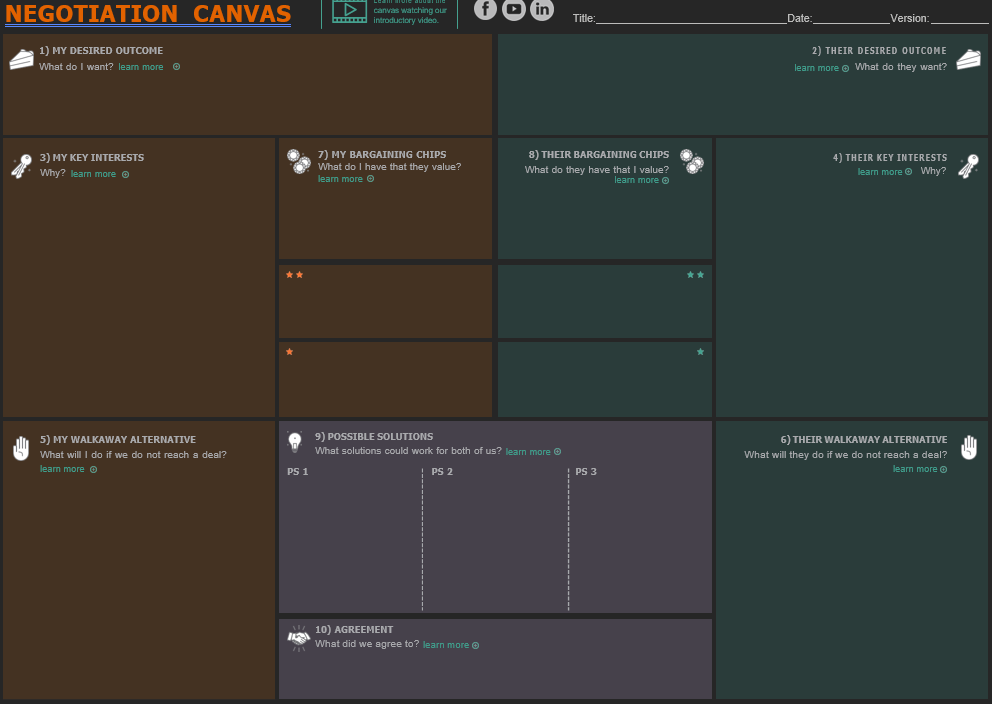992x704 pixels.
Task: Click the Negotiation Canvas title heading
Action: point(148,14)
